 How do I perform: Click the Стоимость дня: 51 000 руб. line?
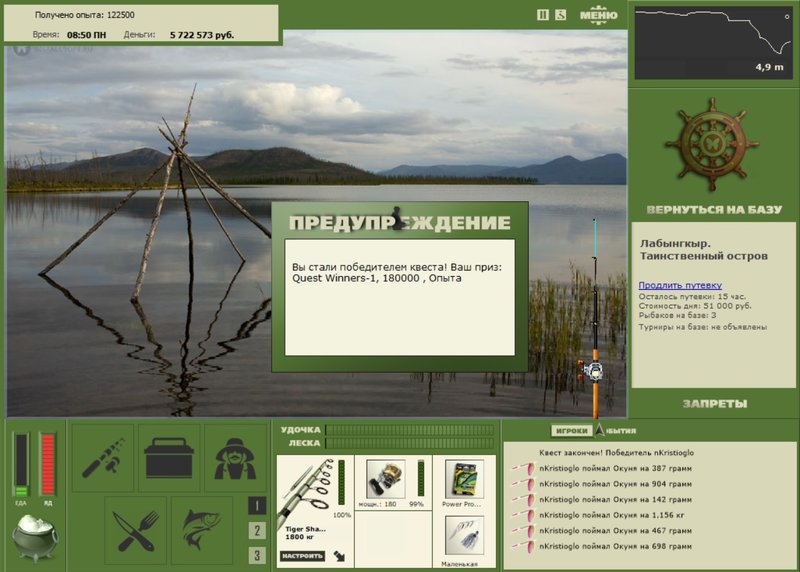tap(695, 306)
